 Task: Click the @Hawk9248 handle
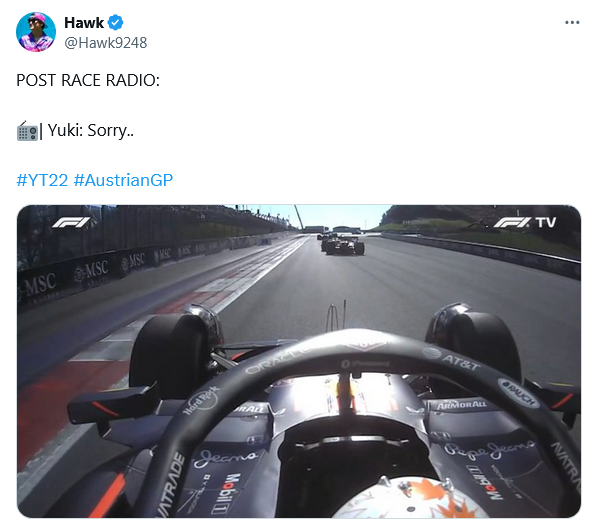click(x=106, y=43)
